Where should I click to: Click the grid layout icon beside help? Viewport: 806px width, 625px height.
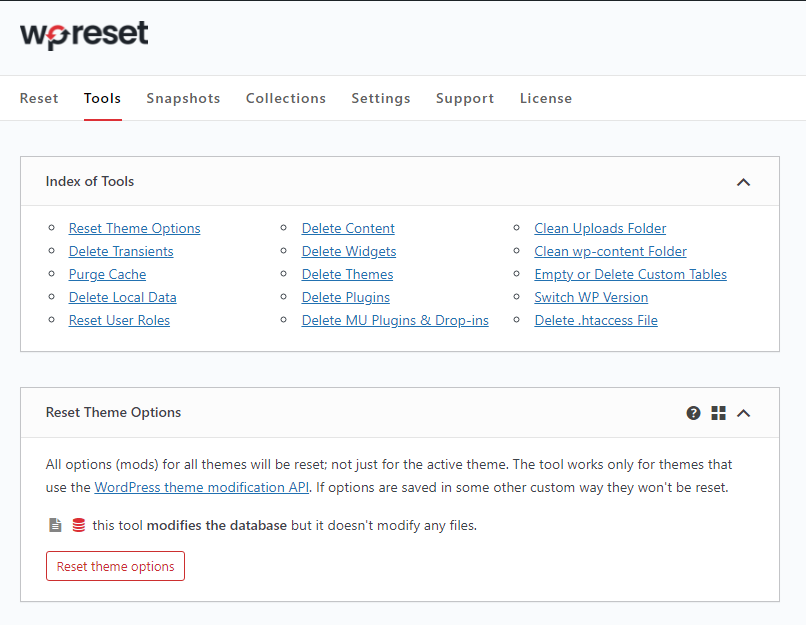click(718, 412)
